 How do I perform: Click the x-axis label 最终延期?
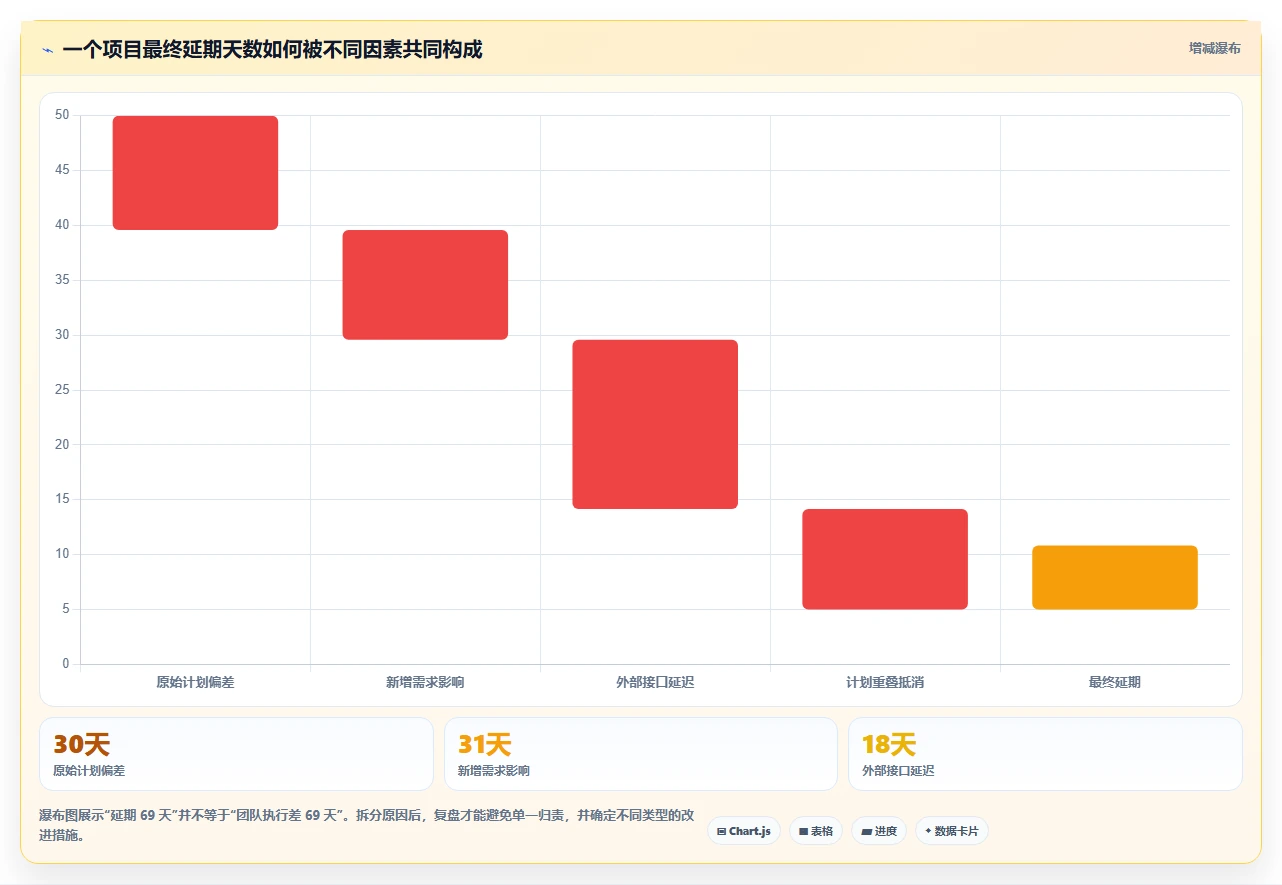tap(1115, 682)
